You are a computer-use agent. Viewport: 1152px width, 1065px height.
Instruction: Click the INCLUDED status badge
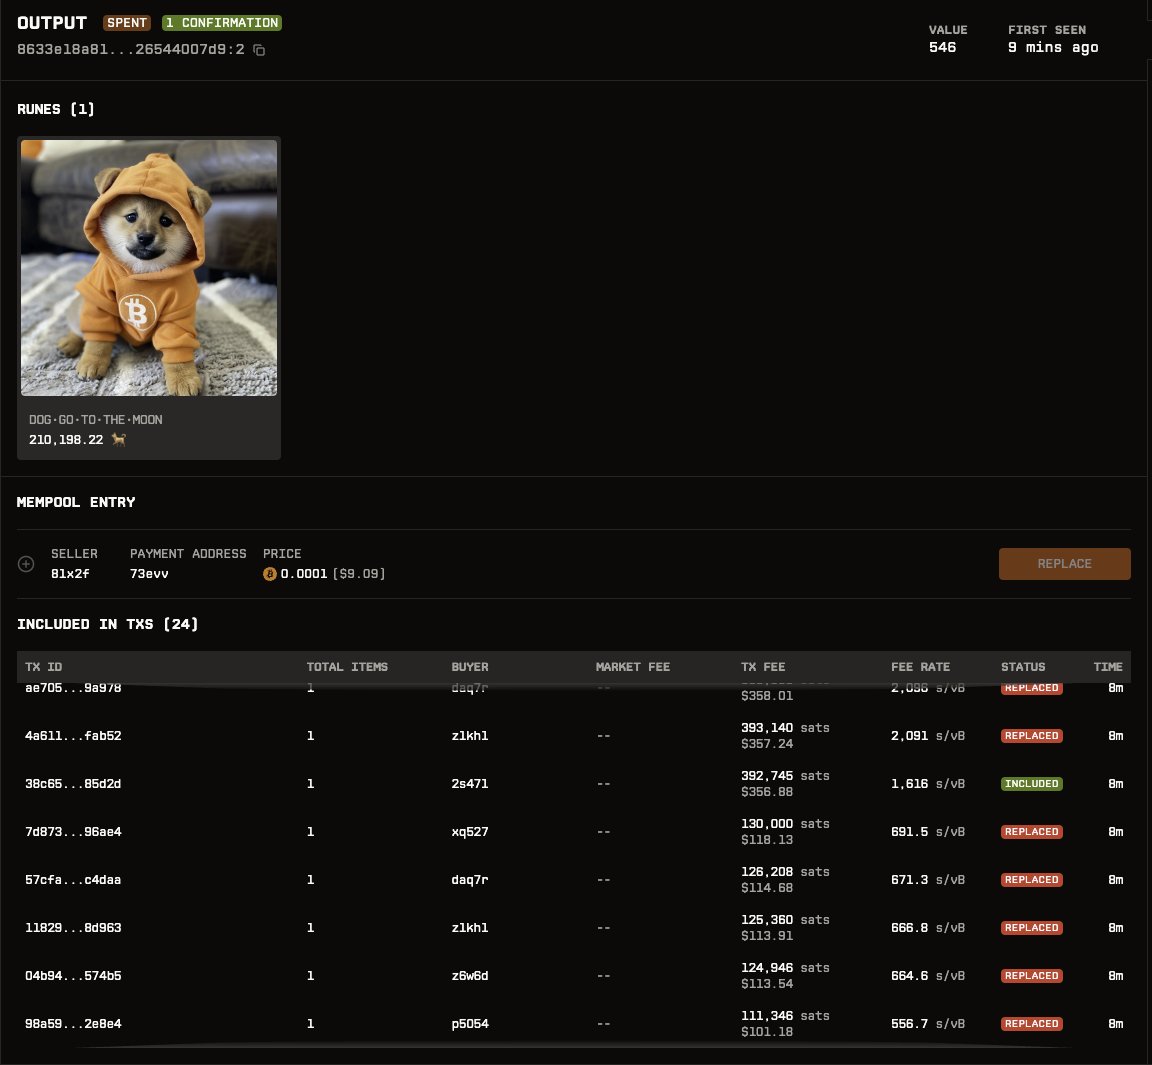click(x=1032, y=784)
